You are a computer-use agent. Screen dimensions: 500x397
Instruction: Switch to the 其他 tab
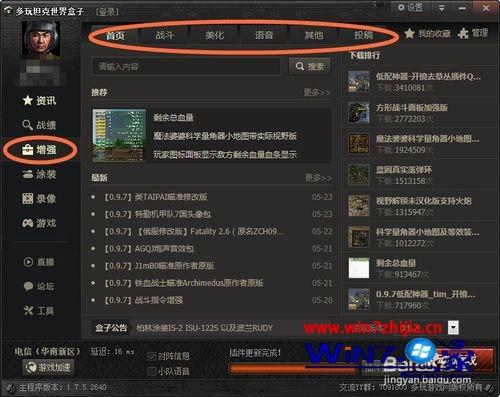click(314, 35)
